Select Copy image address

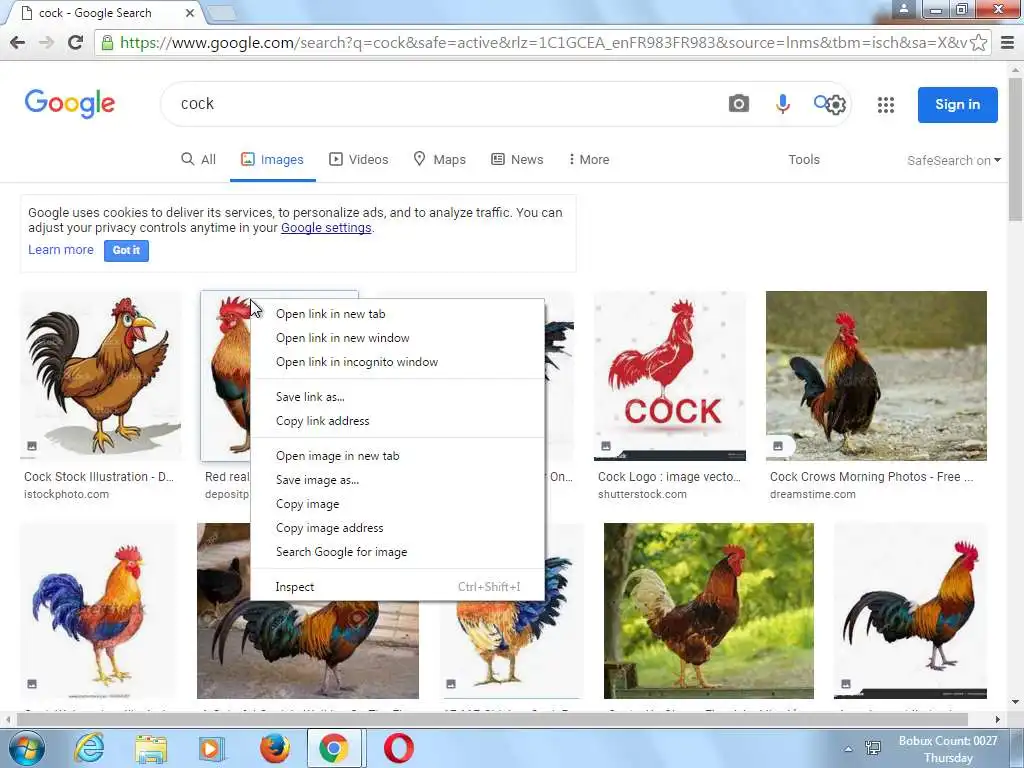397,528
